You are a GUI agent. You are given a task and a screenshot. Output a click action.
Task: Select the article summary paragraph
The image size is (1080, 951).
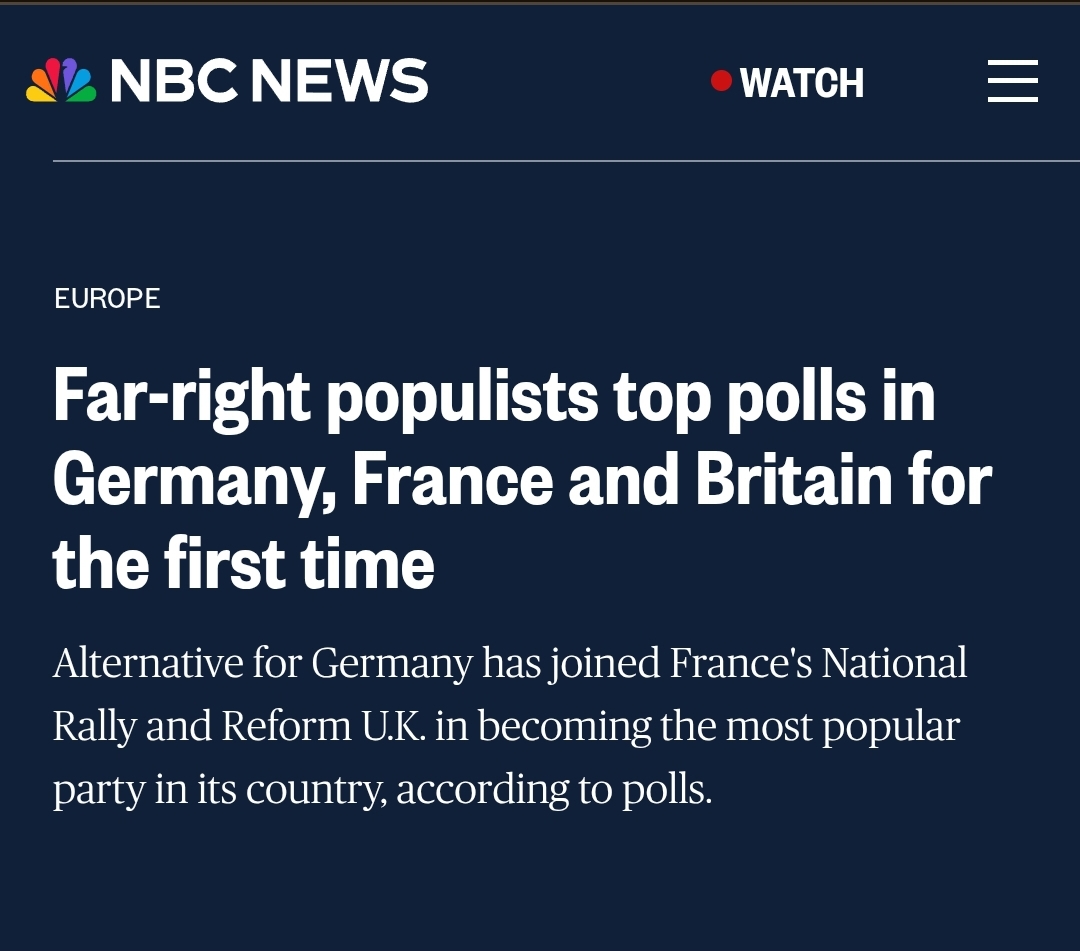[510, 727]
